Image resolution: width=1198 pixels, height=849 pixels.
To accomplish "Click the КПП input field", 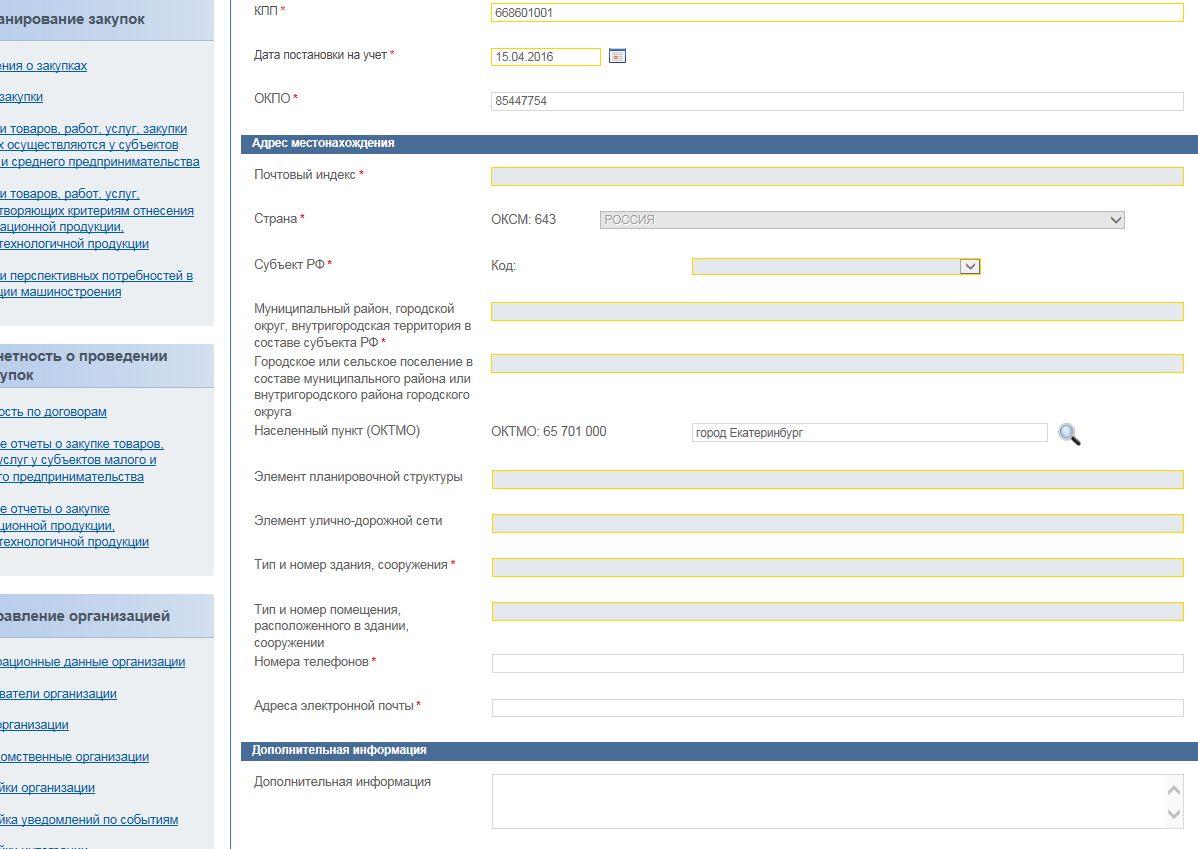I will pos(836,13).
